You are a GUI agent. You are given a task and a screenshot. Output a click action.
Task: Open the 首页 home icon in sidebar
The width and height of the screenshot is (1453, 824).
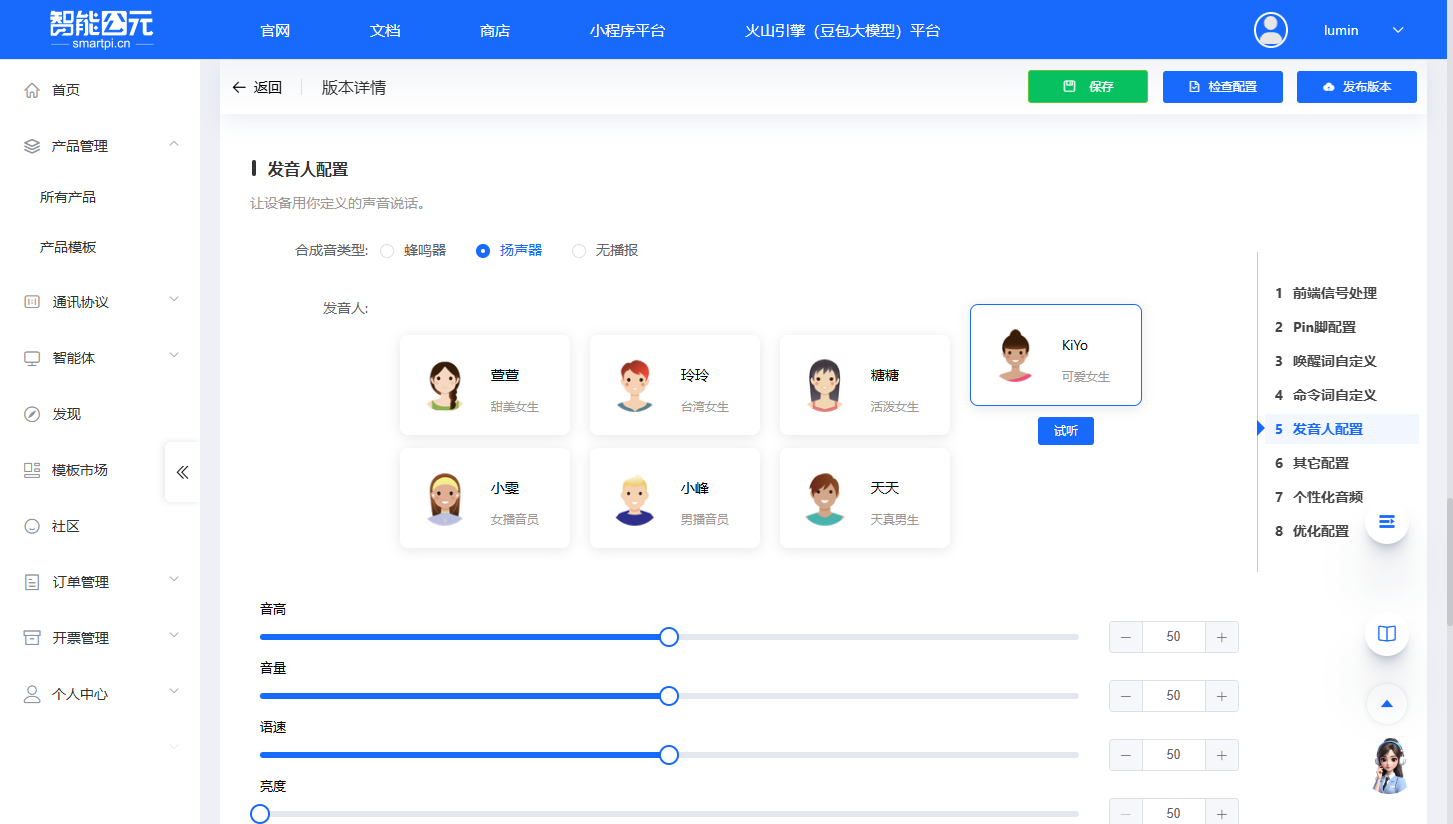(30, 89)
